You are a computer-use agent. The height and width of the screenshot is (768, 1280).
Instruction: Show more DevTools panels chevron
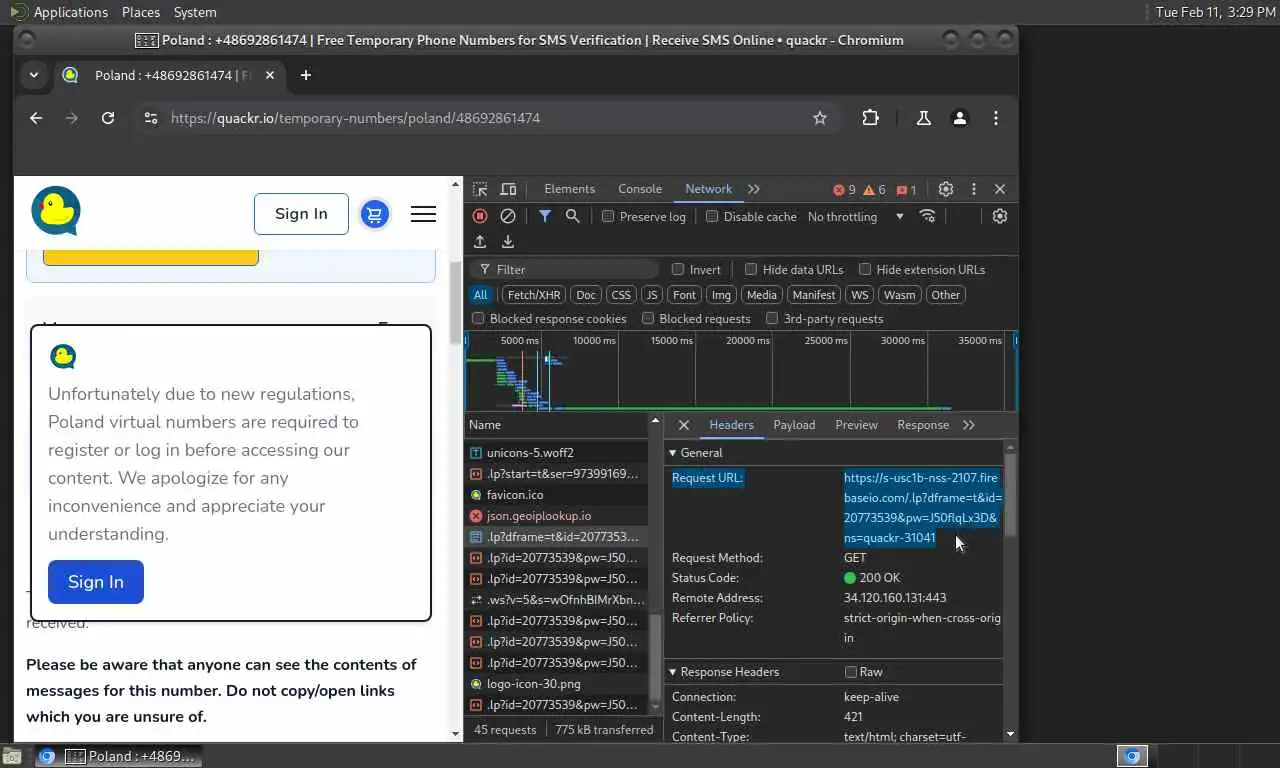(754, 189)
